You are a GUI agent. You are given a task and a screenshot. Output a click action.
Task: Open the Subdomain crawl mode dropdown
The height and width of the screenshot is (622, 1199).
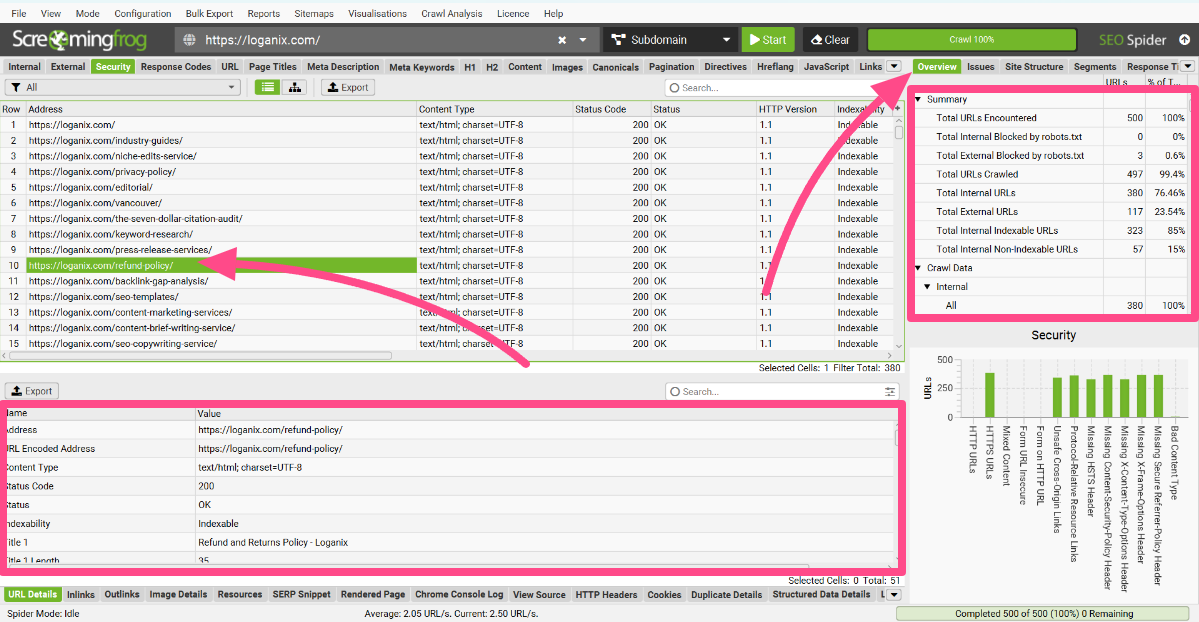pyautogui.click(x=671, y=40)
